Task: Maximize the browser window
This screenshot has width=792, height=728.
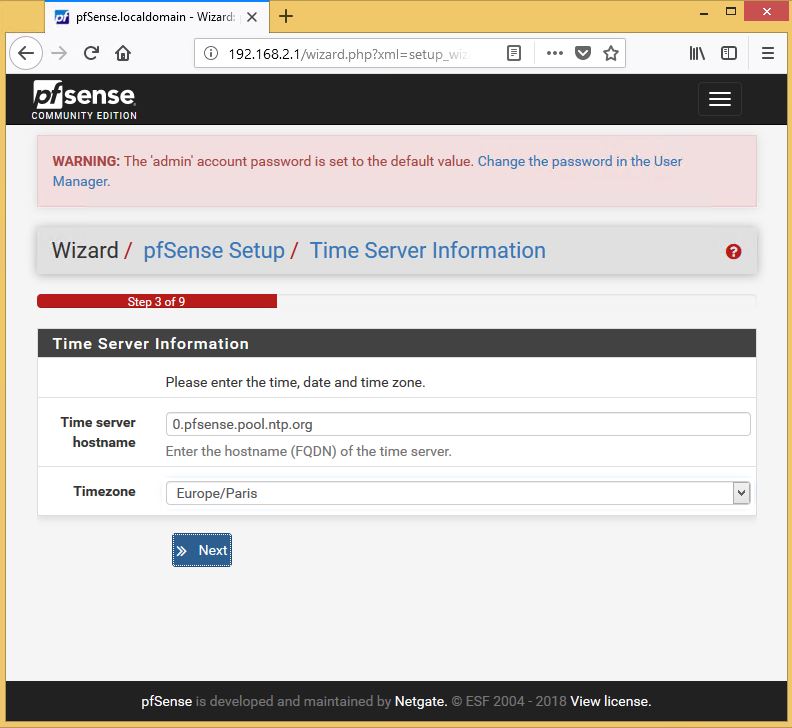Action: (x=731, y=11)
